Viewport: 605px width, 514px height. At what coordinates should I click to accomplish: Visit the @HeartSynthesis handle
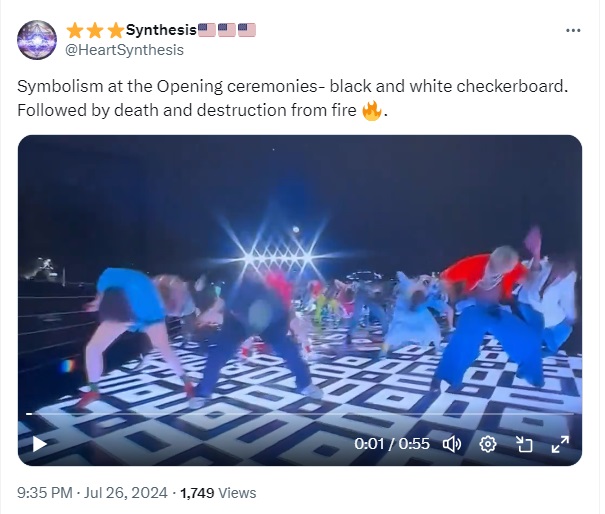pyautogui.click(x=124, y=50)
